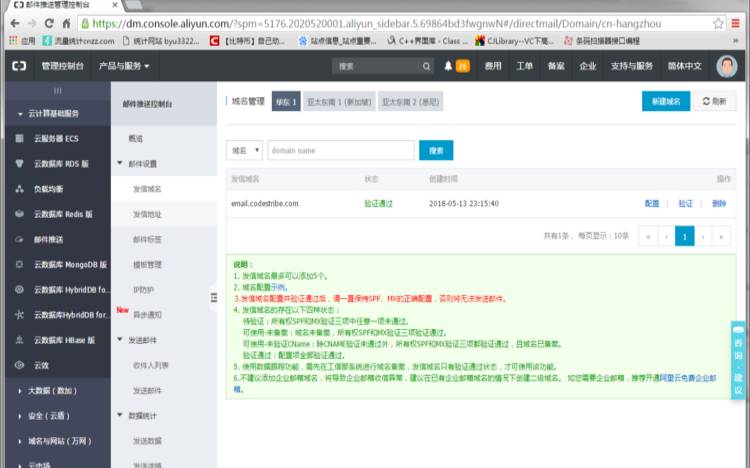Click the Aliyun logo icon in header
Image resolution: width=750 pixels, height=468 pixels.
(x=19, y=66)
